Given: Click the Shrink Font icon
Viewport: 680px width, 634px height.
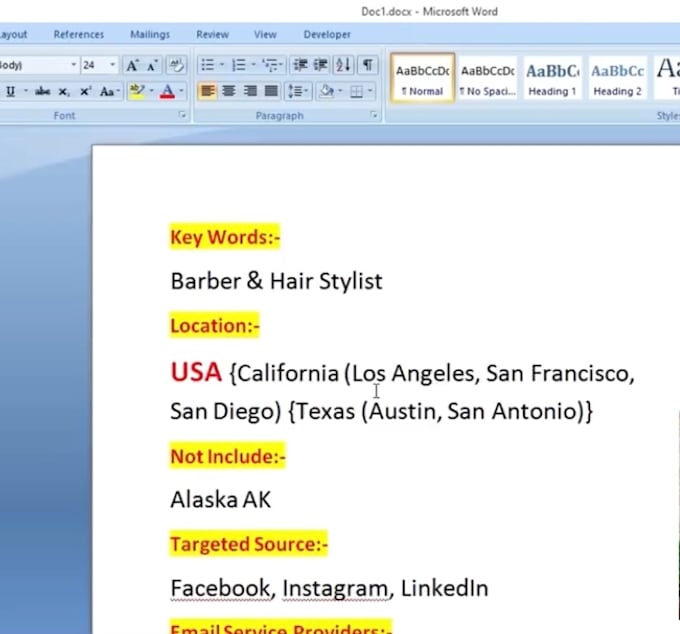Looking at the screenshot, I should pyautogui.click(x=152, y=65).
